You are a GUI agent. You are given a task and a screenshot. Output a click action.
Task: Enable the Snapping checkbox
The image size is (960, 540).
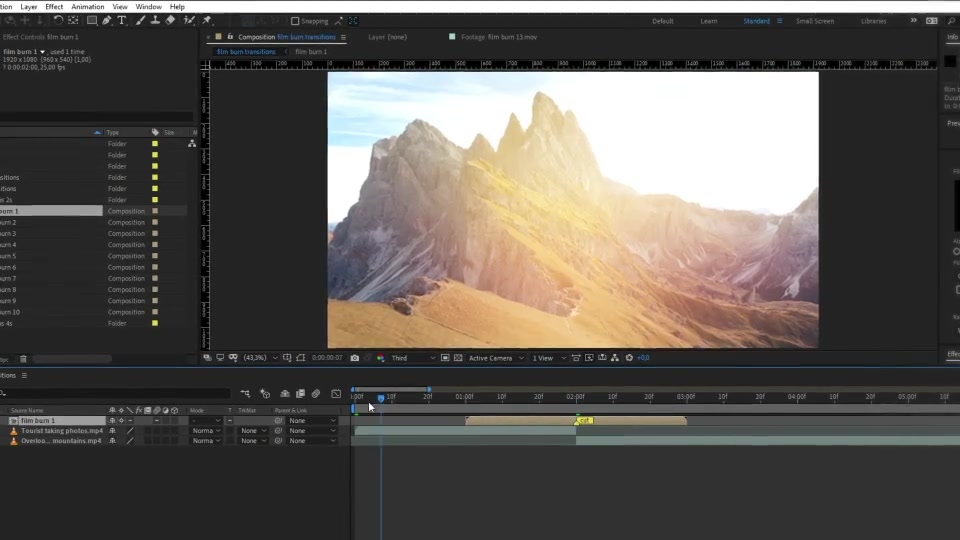coord(294,21)
